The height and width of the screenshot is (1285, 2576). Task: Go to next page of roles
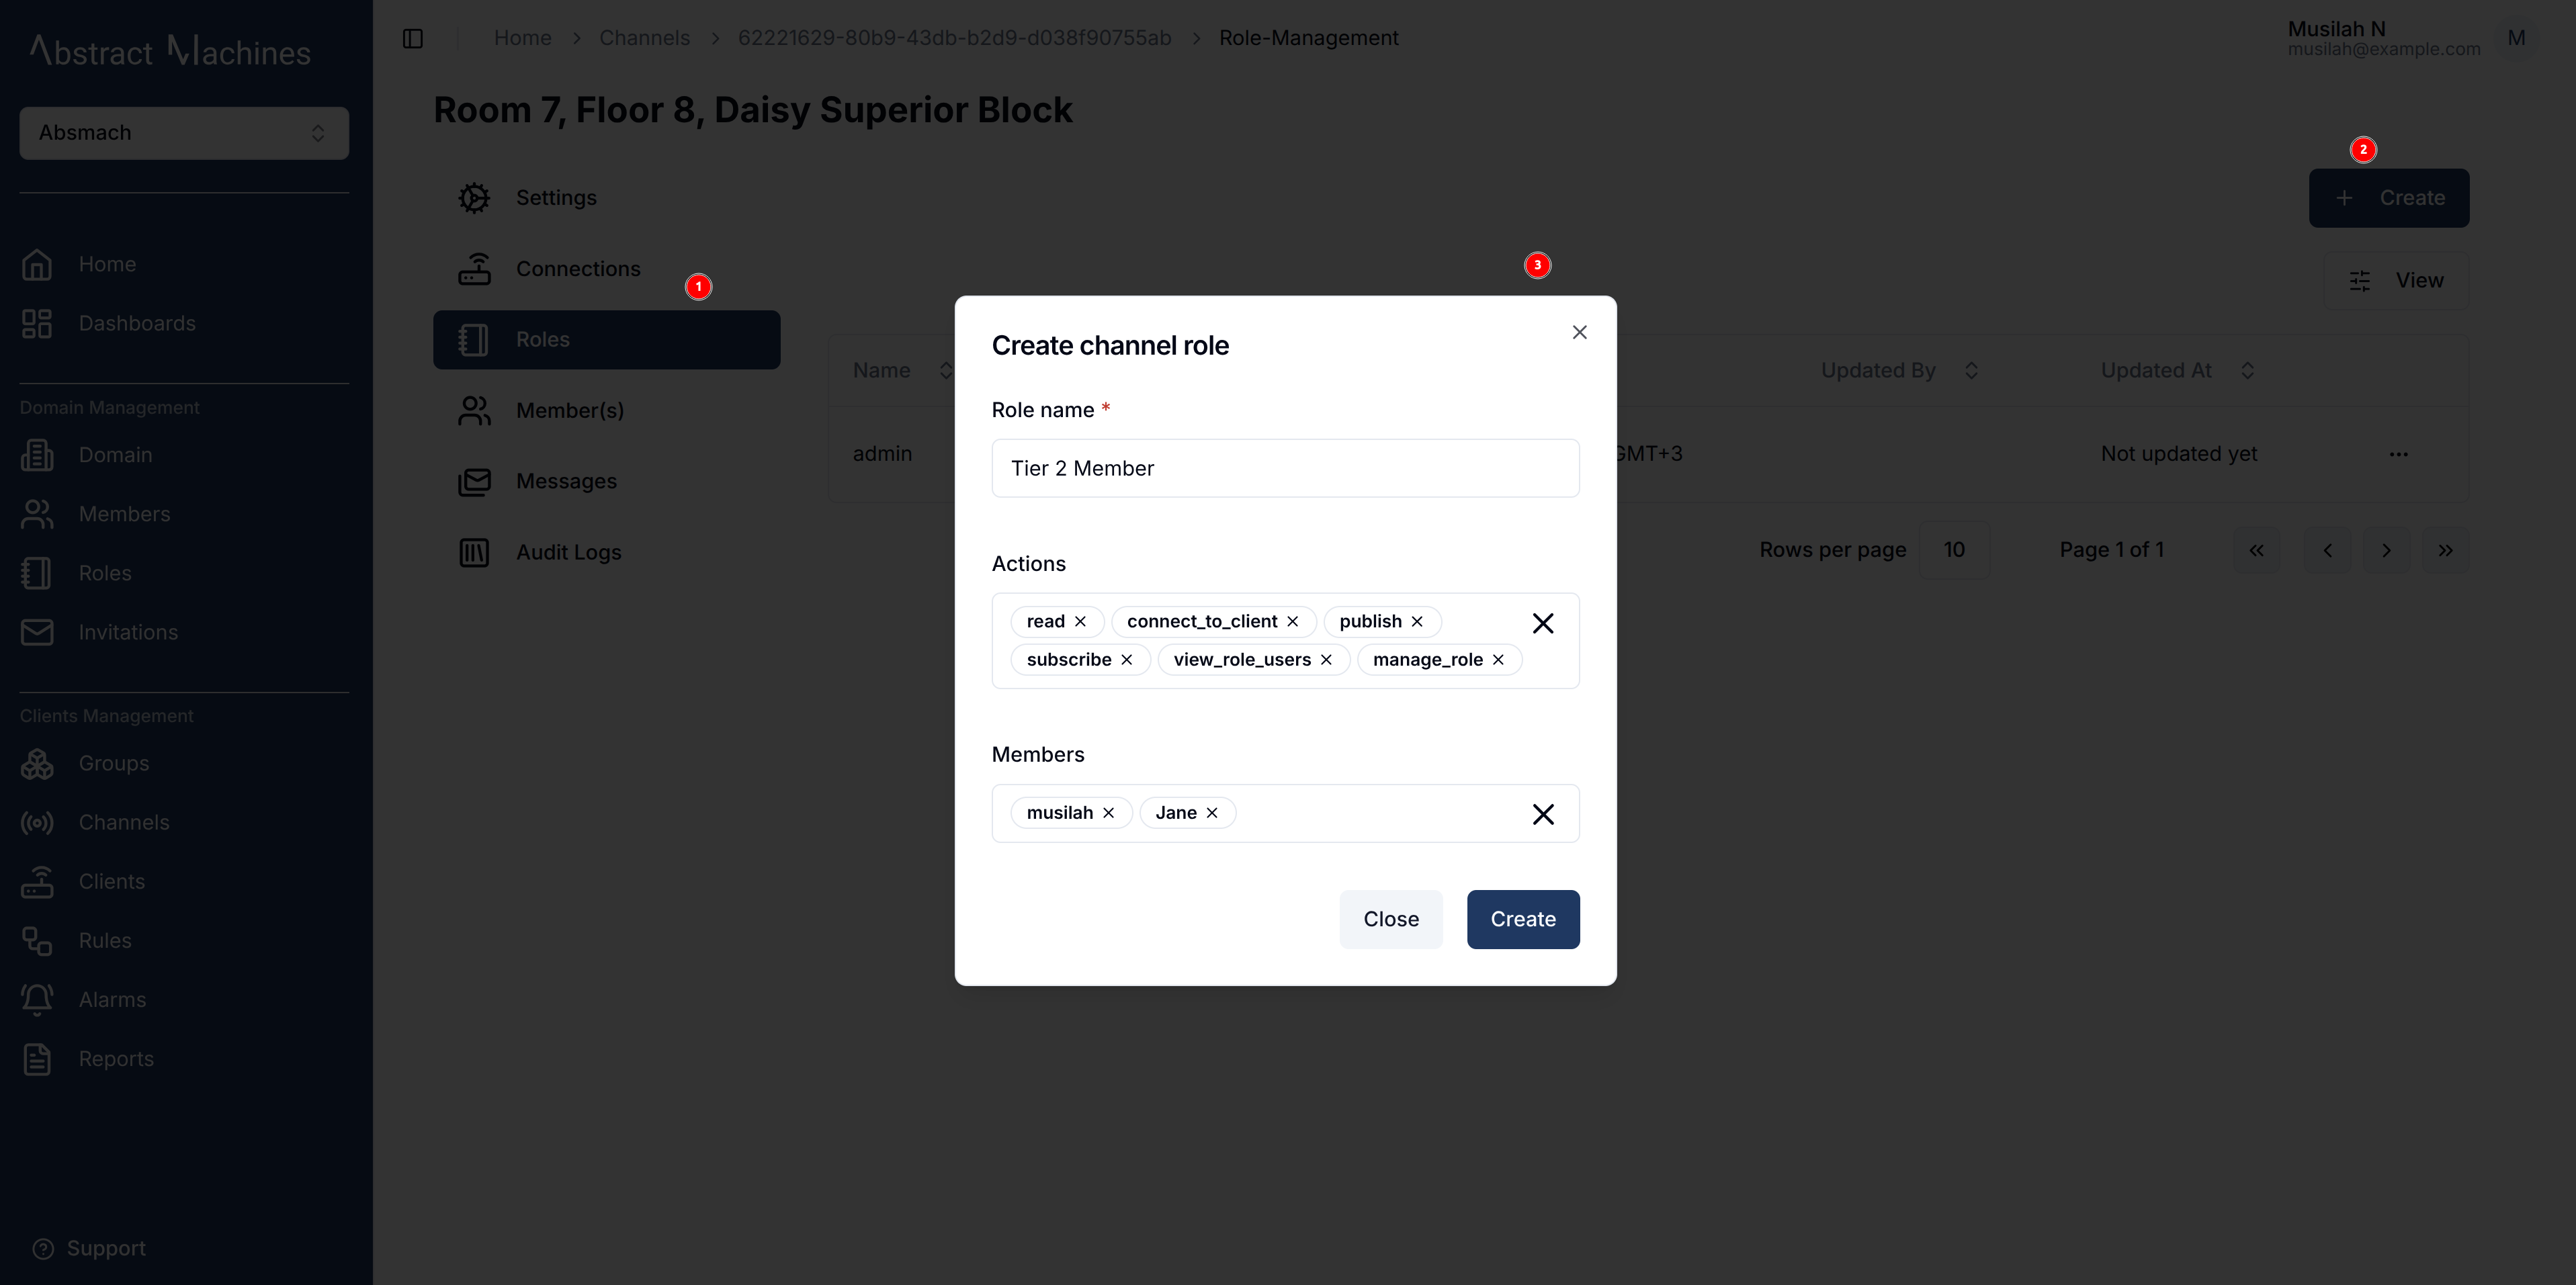(x=2386, y=550)
